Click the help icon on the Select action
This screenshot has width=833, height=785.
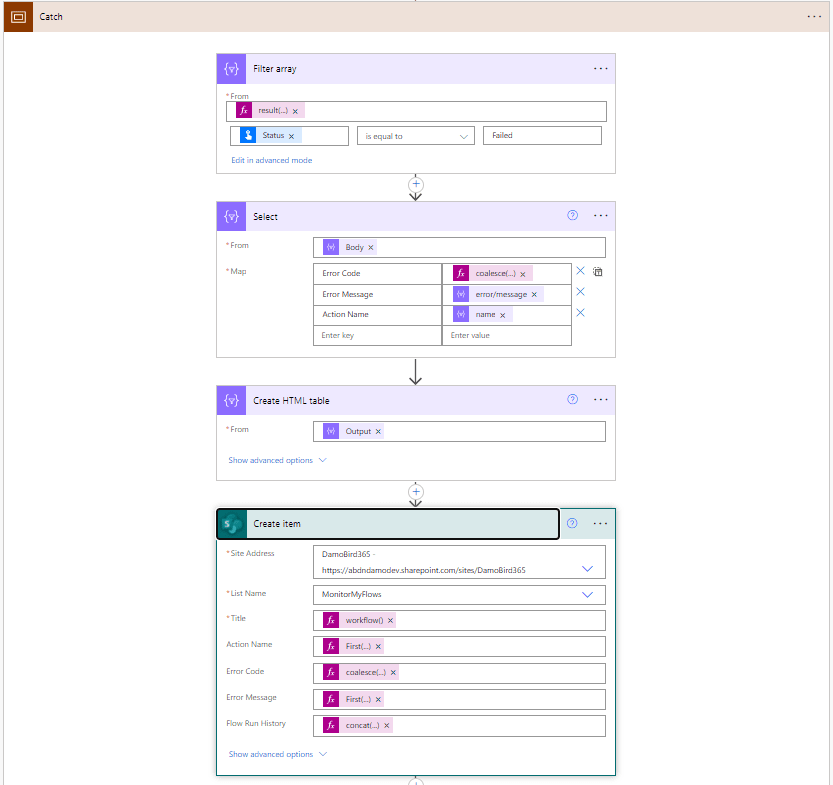pos(572,215)
